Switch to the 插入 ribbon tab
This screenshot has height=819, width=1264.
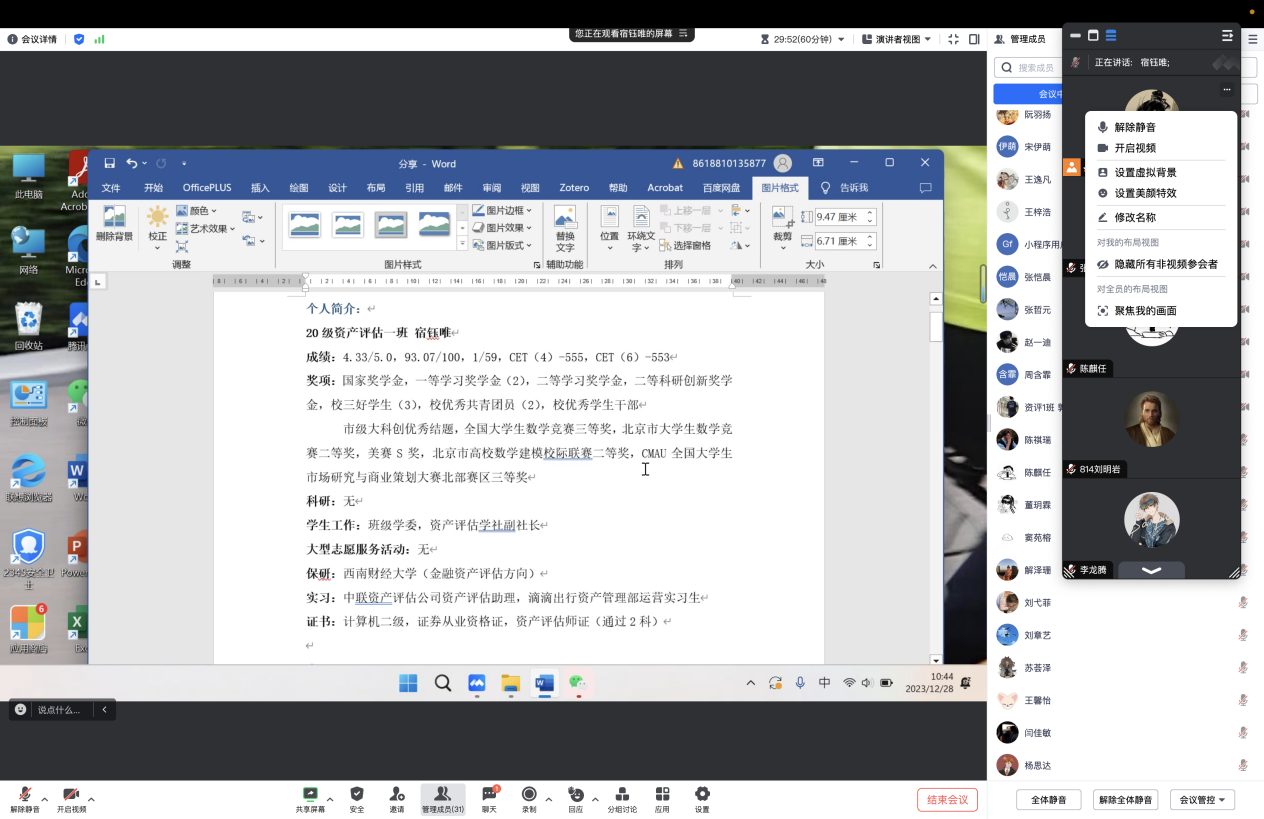(x=259, y=187)
